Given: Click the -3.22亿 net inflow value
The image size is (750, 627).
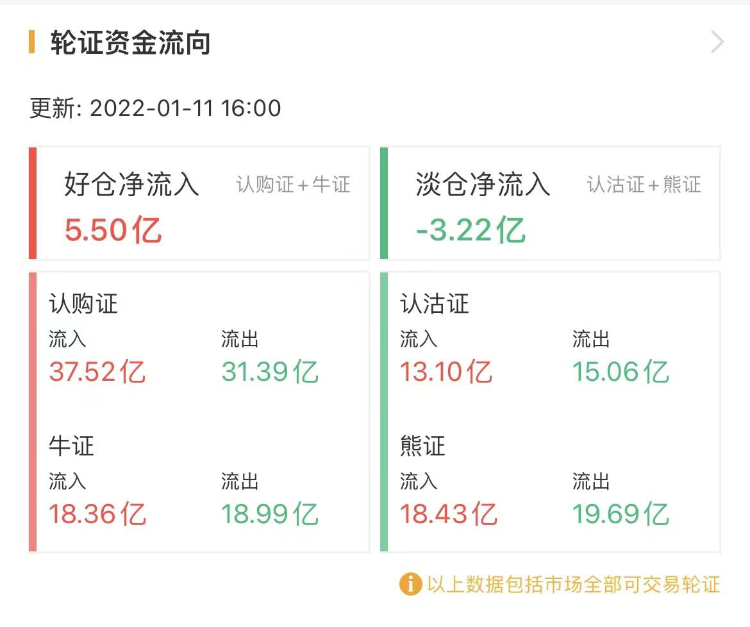Looking at the screenshot, I should tap(471, 230).
